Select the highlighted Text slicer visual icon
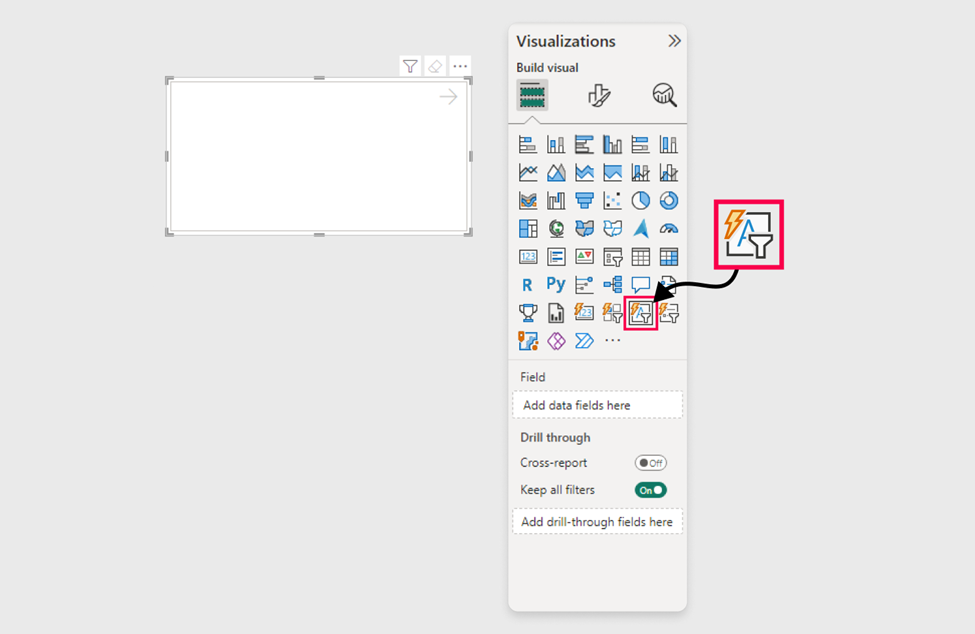This screenshot has height=634, width=975. point(641,314)
